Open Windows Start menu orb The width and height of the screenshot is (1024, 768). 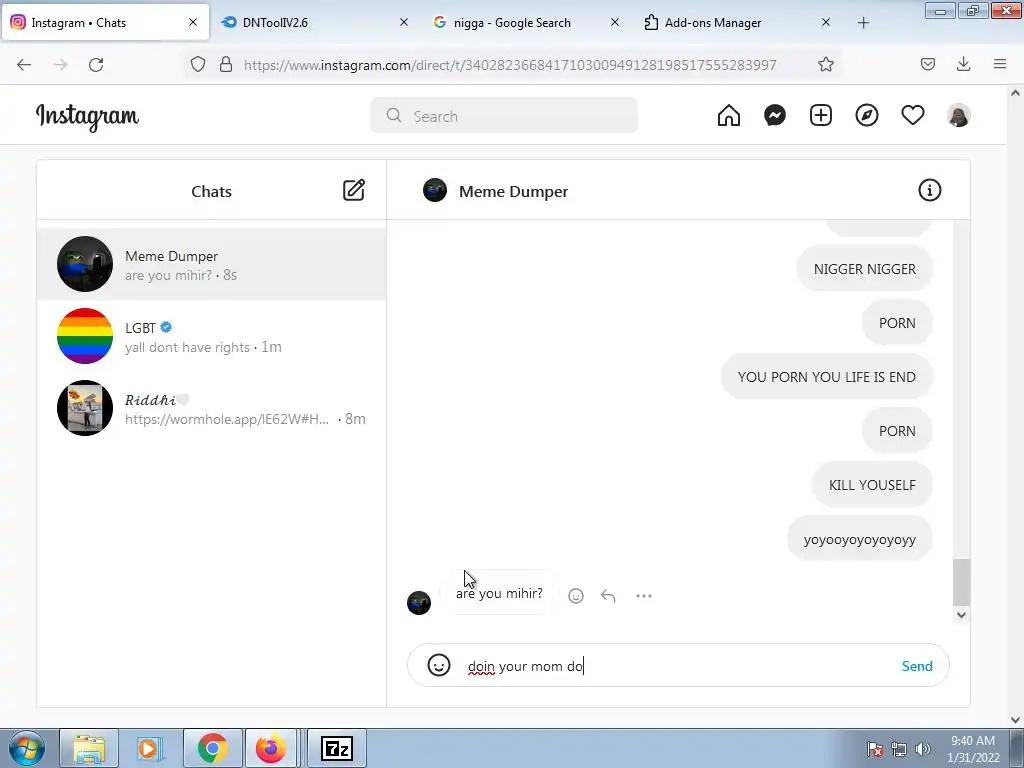(26, 748)
